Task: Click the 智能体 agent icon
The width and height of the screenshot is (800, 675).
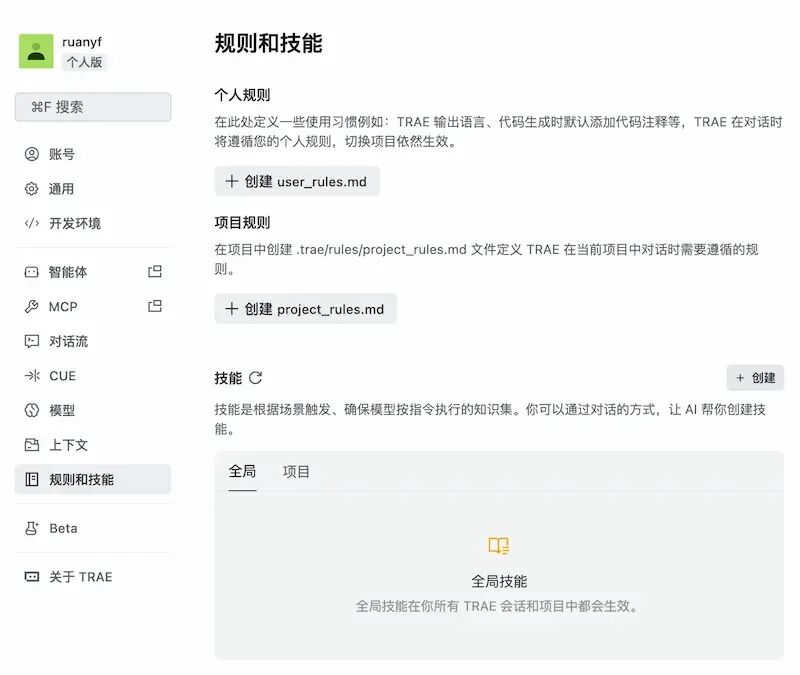Action: click(x=32, y=272)
